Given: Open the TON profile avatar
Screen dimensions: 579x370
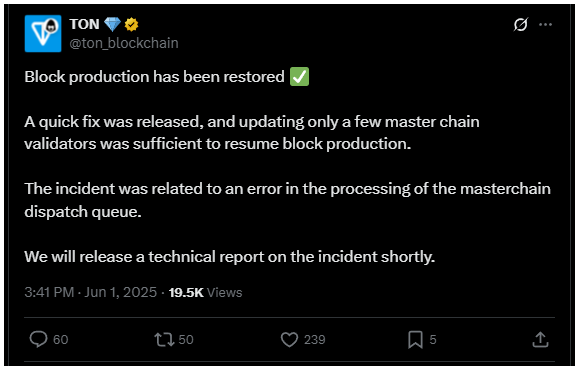Looking at the screenshot, I should point(43,34).
